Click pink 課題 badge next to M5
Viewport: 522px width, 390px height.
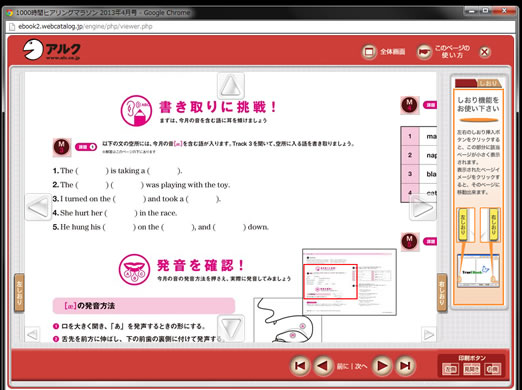coord(430,241)
